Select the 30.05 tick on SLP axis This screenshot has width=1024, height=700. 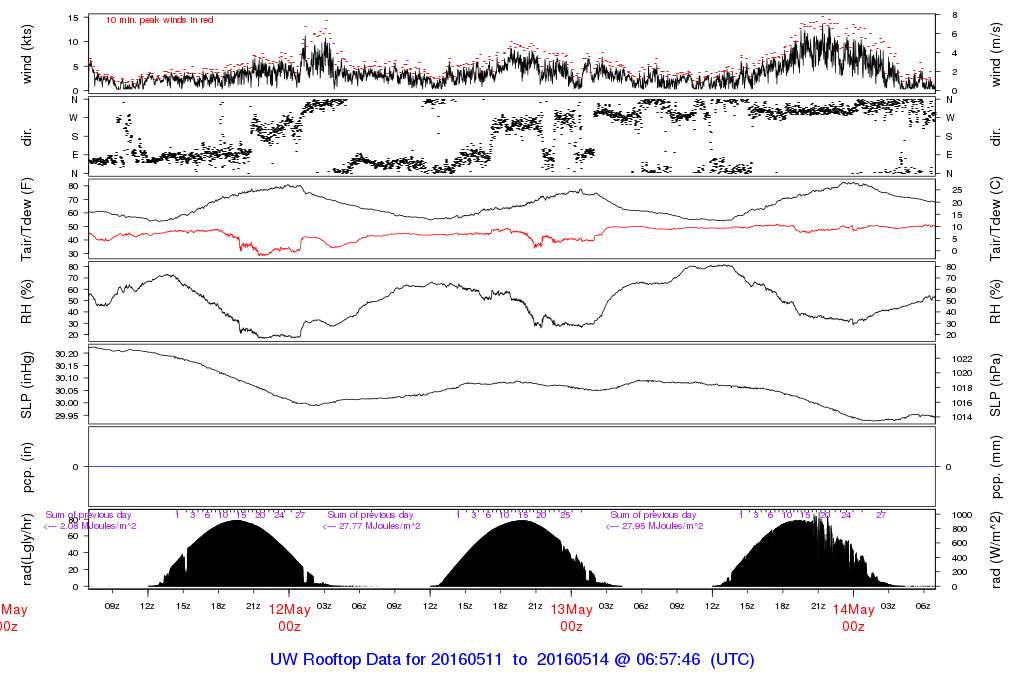click(x=67, y=390)
